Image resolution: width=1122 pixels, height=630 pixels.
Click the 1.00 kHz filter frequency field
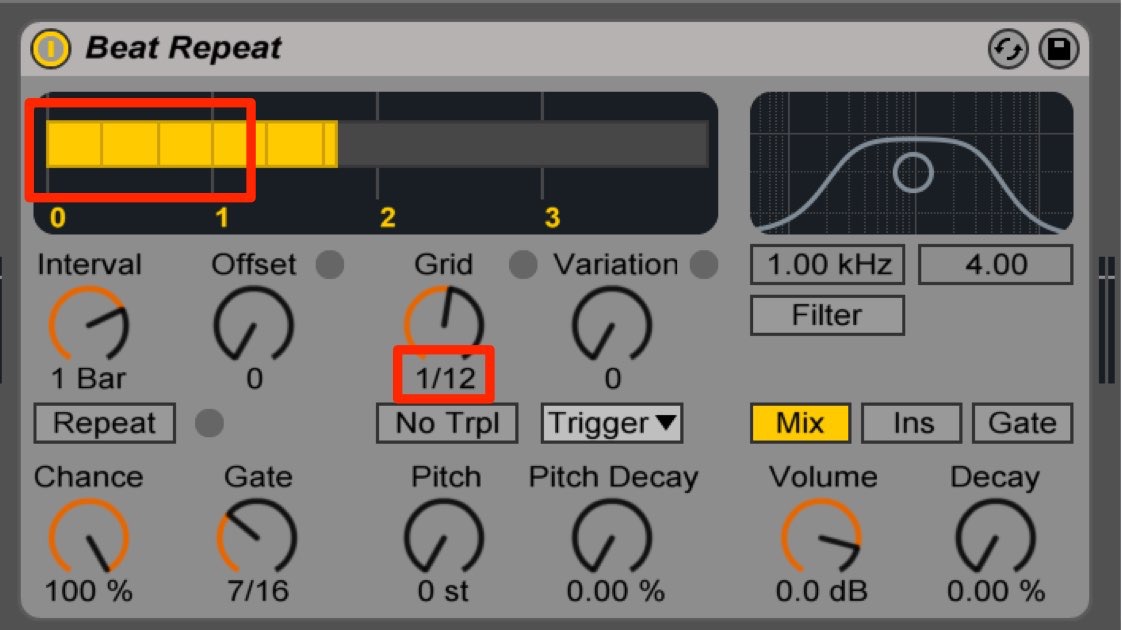[x=827, y=265]
